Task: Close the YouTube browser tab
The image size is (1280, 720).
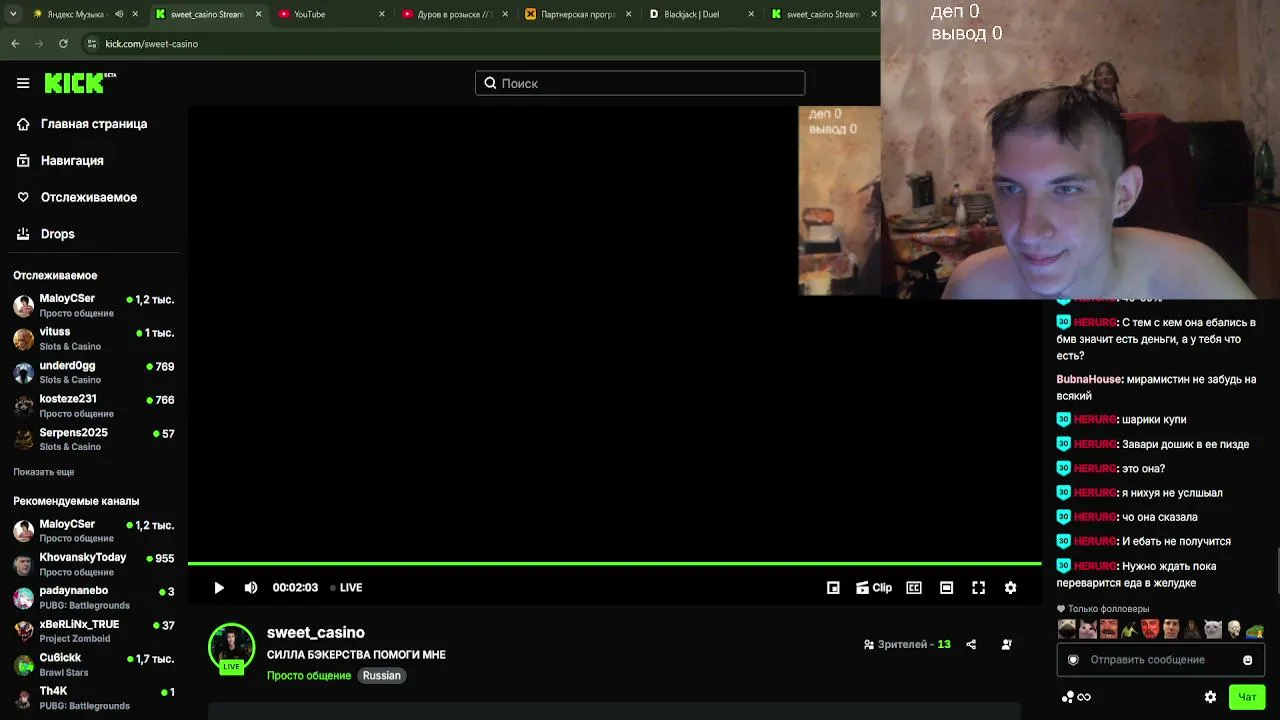Action: (381, 14)
